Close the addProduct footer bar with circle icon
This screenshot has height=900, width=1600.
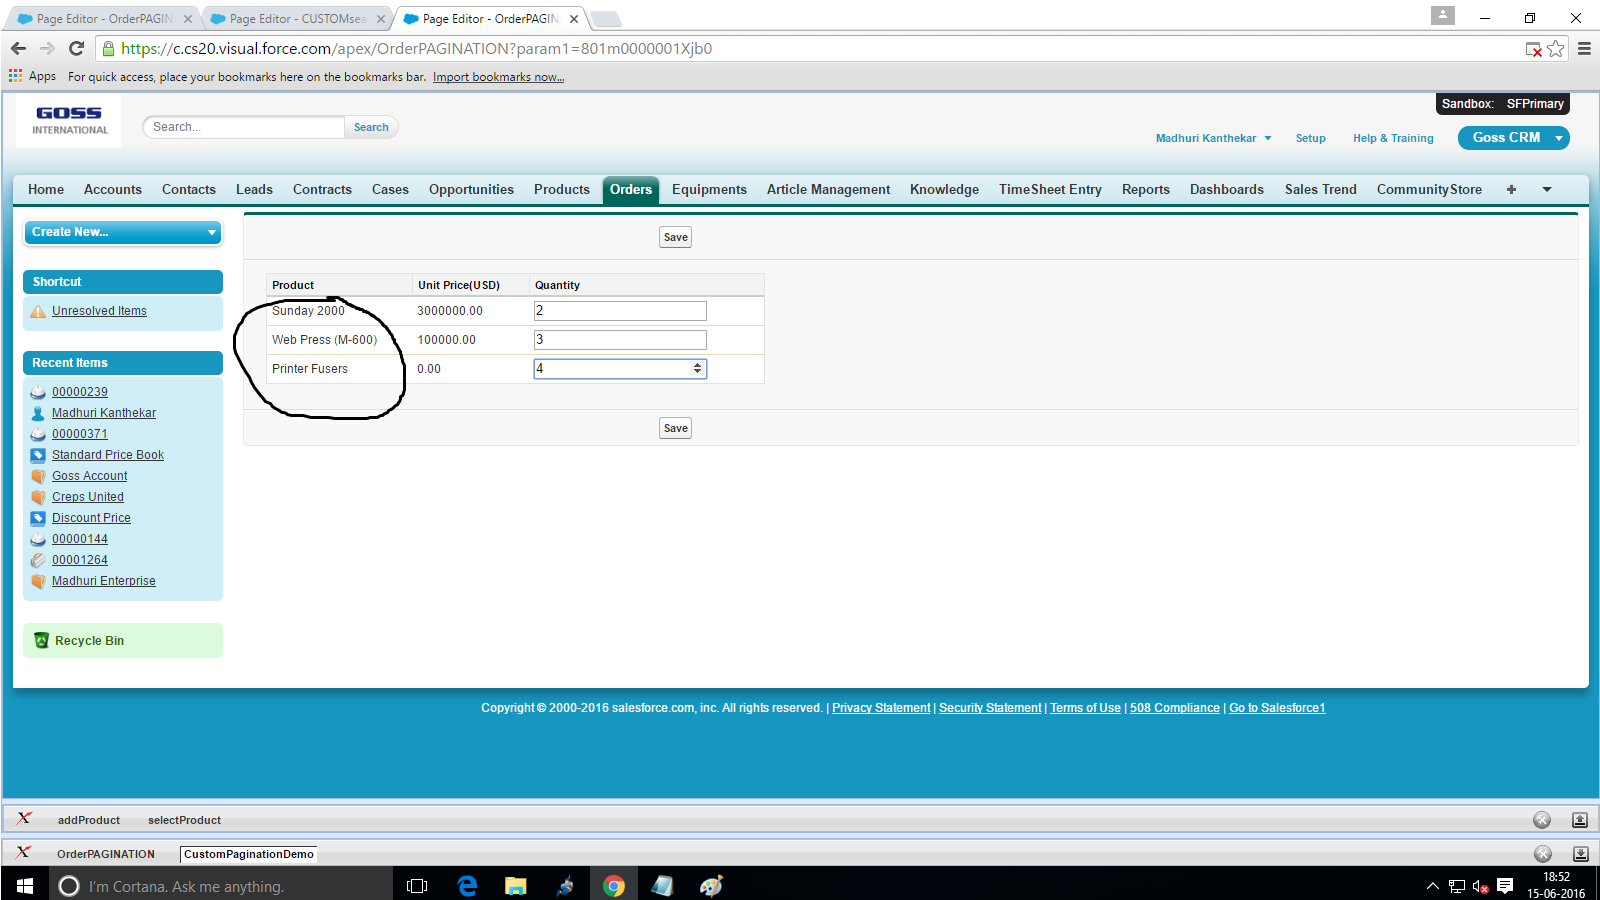(1542, 820)
